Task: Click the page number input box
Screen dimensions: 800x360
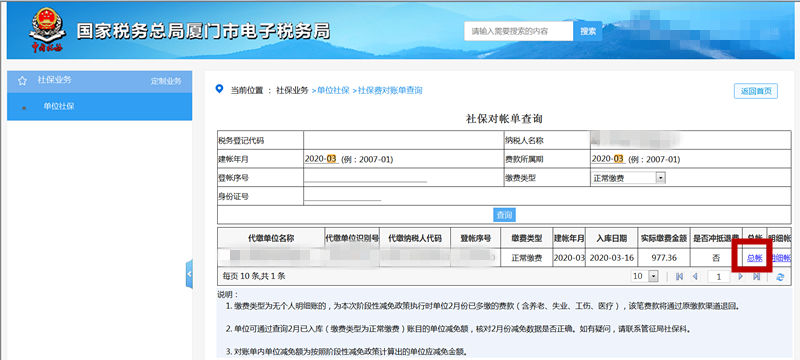Action: point(719,276)
